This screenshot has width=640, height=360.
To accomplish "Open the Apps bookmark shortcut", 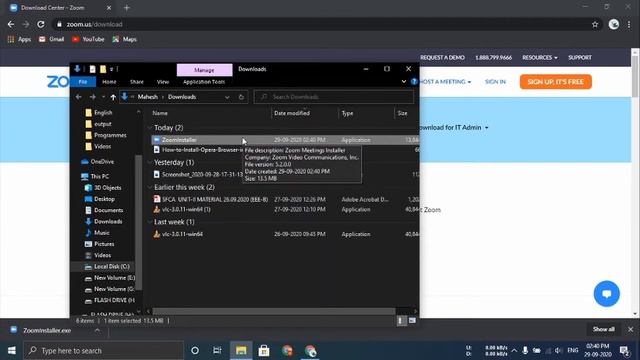I will [x=19, y=39].
